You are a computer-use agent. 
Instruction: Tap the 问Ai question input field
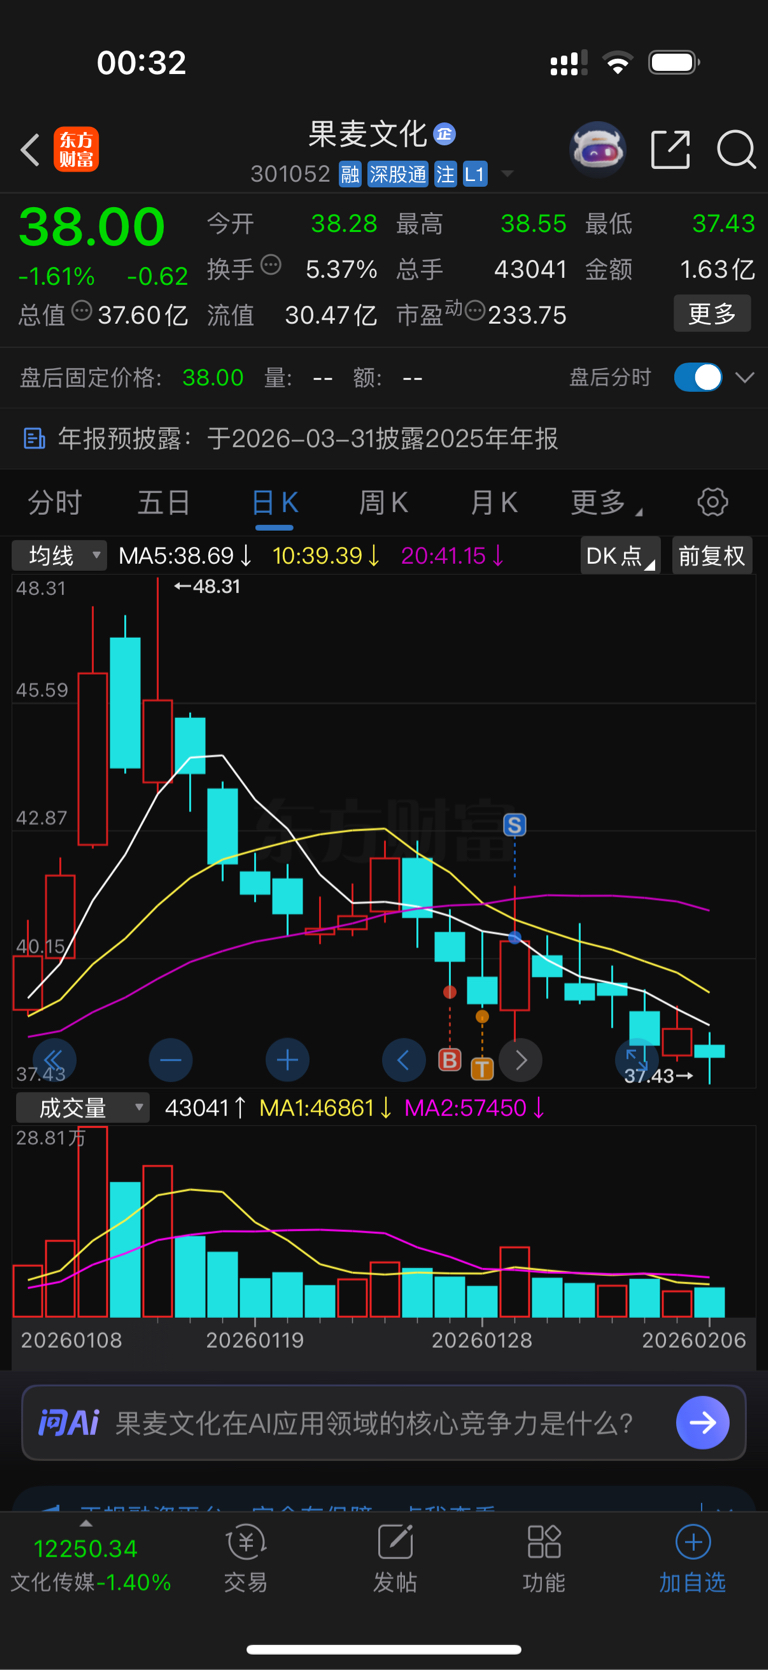[x=374, y=1423]
